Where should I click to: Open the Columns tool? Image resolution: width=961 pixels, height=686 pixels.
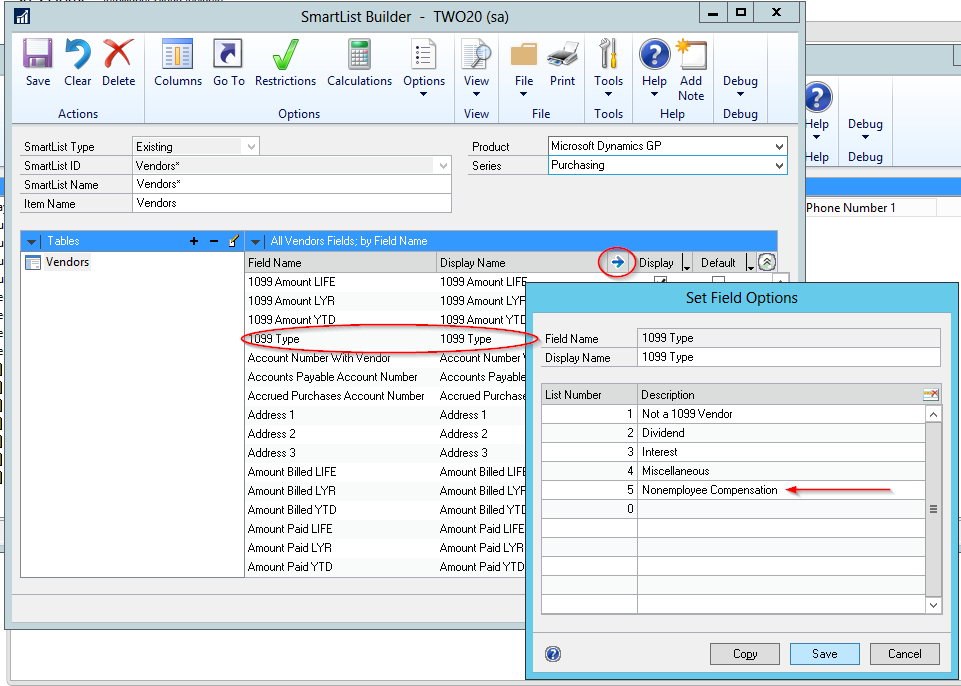click(178, 54)
